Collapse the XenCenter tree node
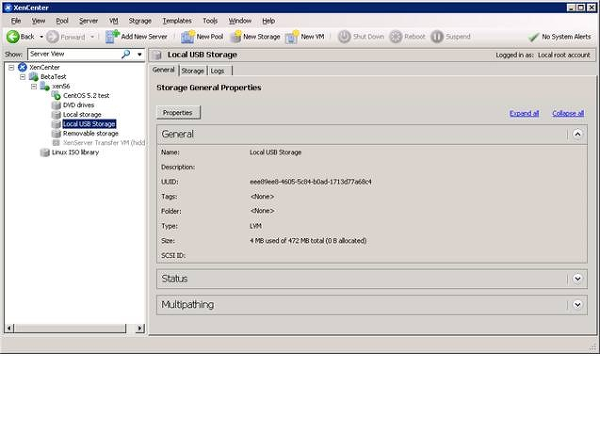This screenshot has width=600, height=433. tap(11, 67)
